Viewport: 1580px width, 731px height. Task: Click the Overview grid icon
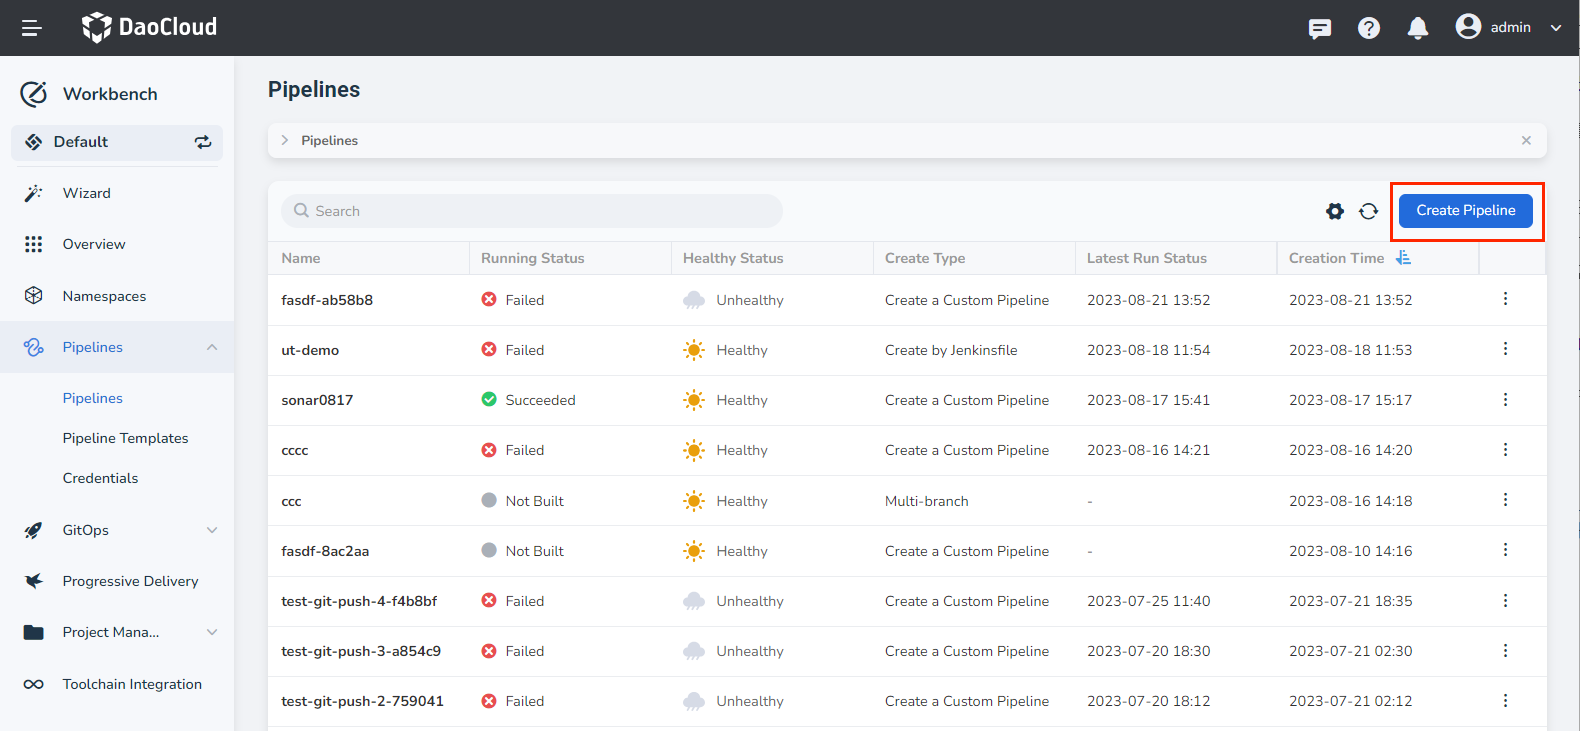(x=34, y=244)
